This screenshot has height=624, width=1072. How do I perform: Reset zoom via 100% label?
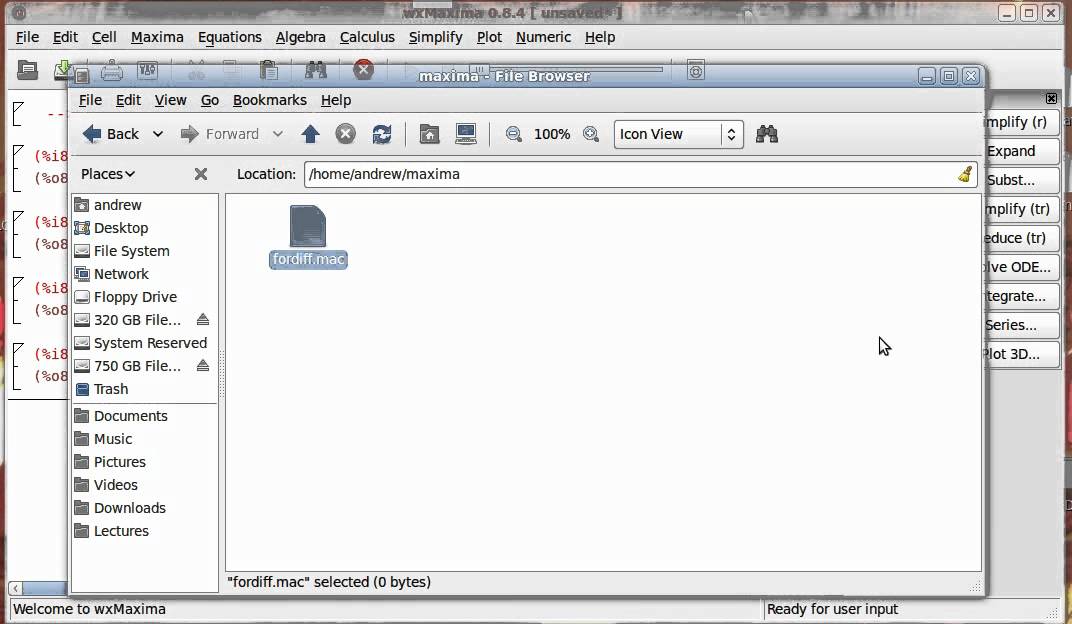[x=552, y=134]
